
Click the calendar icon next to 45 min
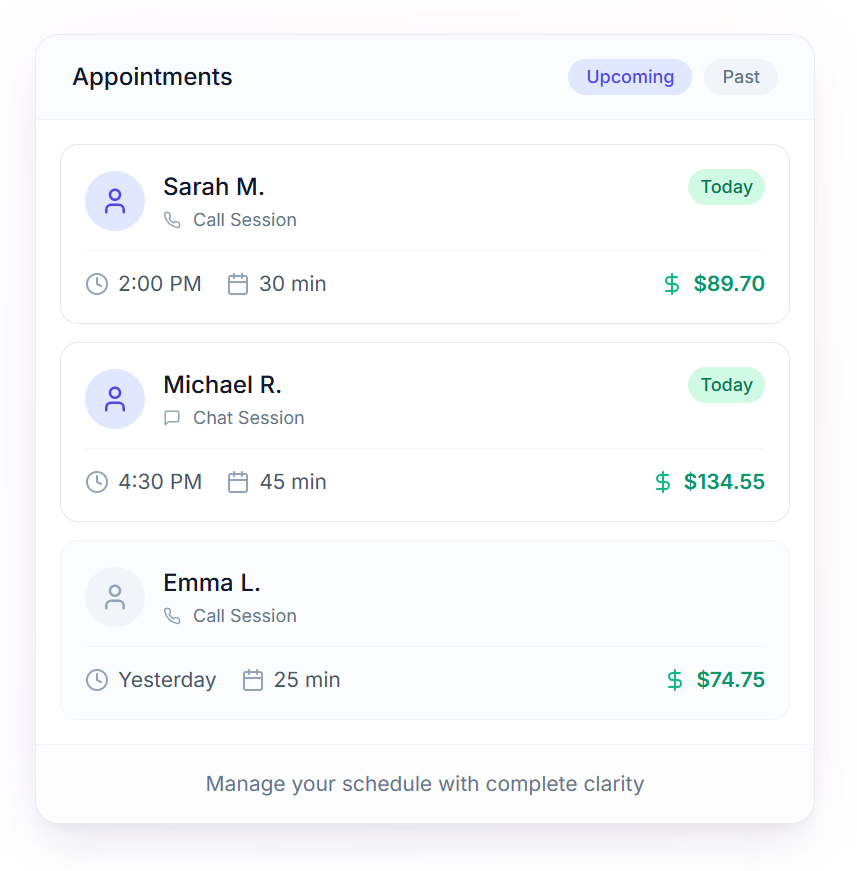coord(238,482)
